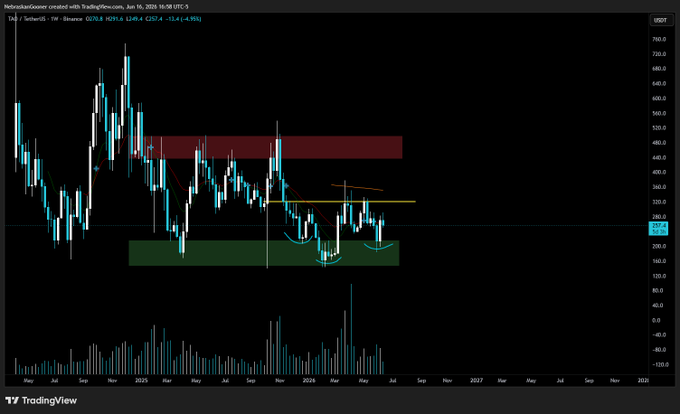Screen dimensions: 680x414
Task: Click the 2026 label on time axis
Action: tap(309, 381)
